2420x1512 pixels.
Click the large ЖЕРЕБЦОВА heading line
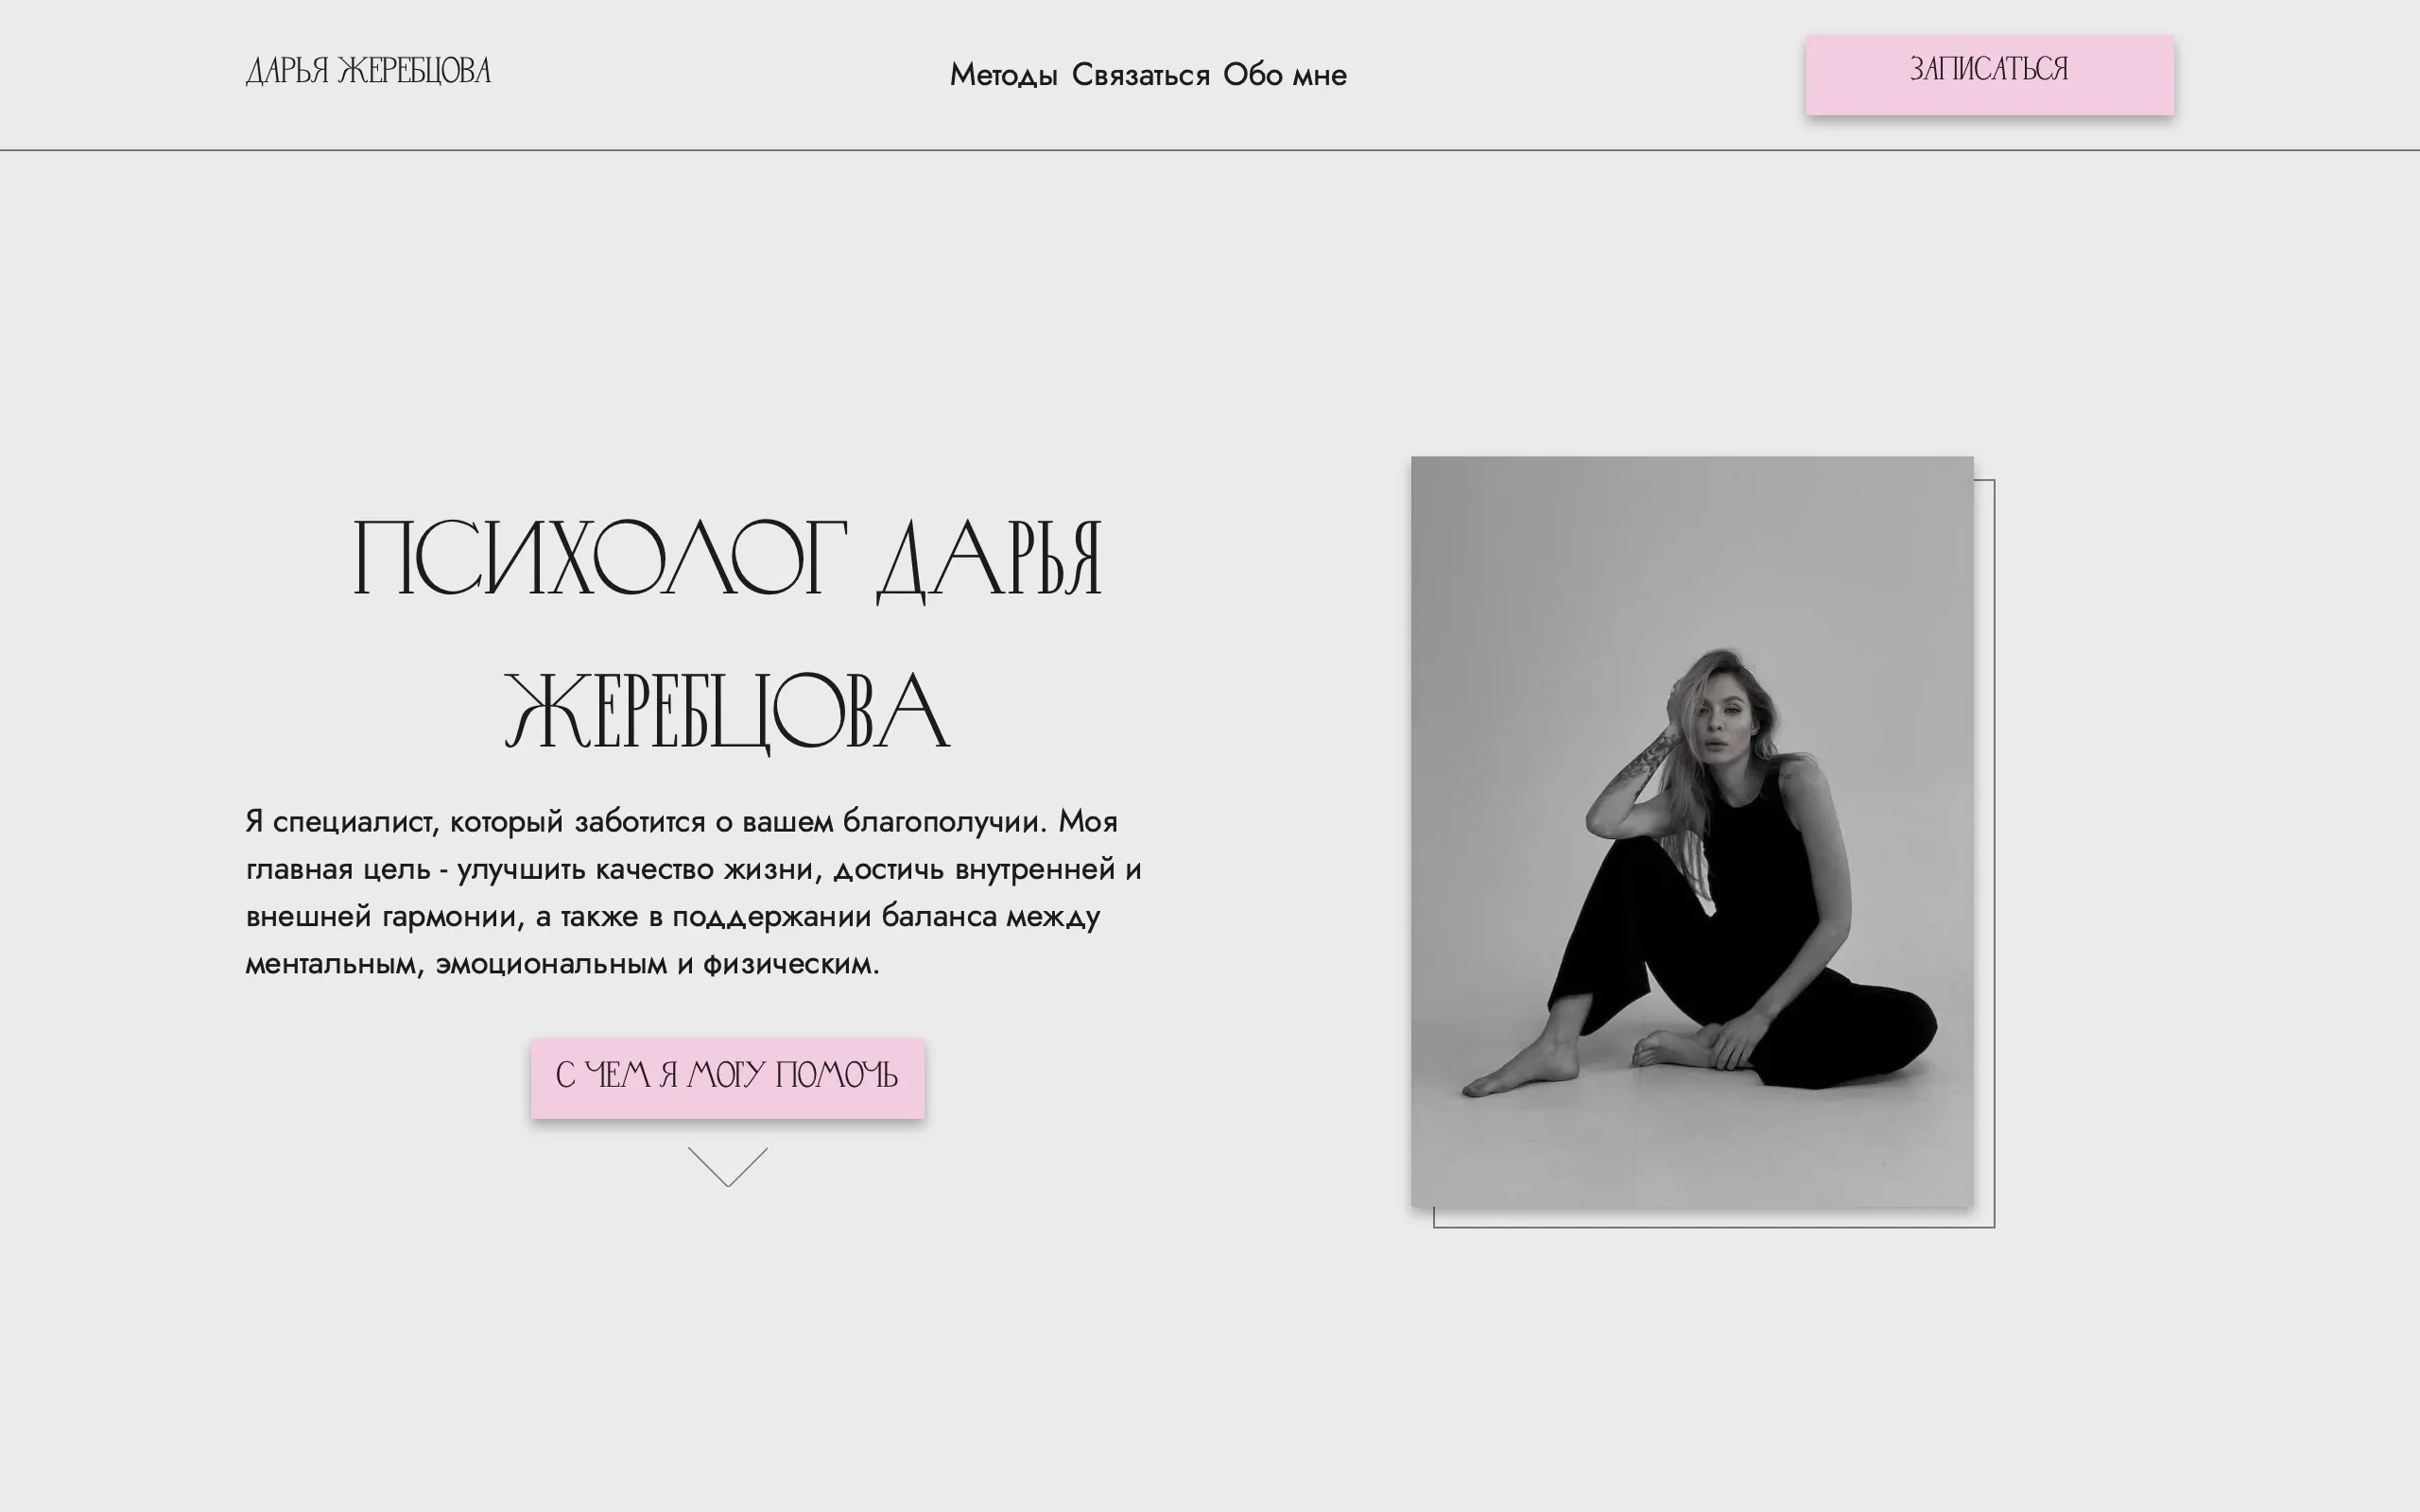pyautogui.click(x=727, y=712)
